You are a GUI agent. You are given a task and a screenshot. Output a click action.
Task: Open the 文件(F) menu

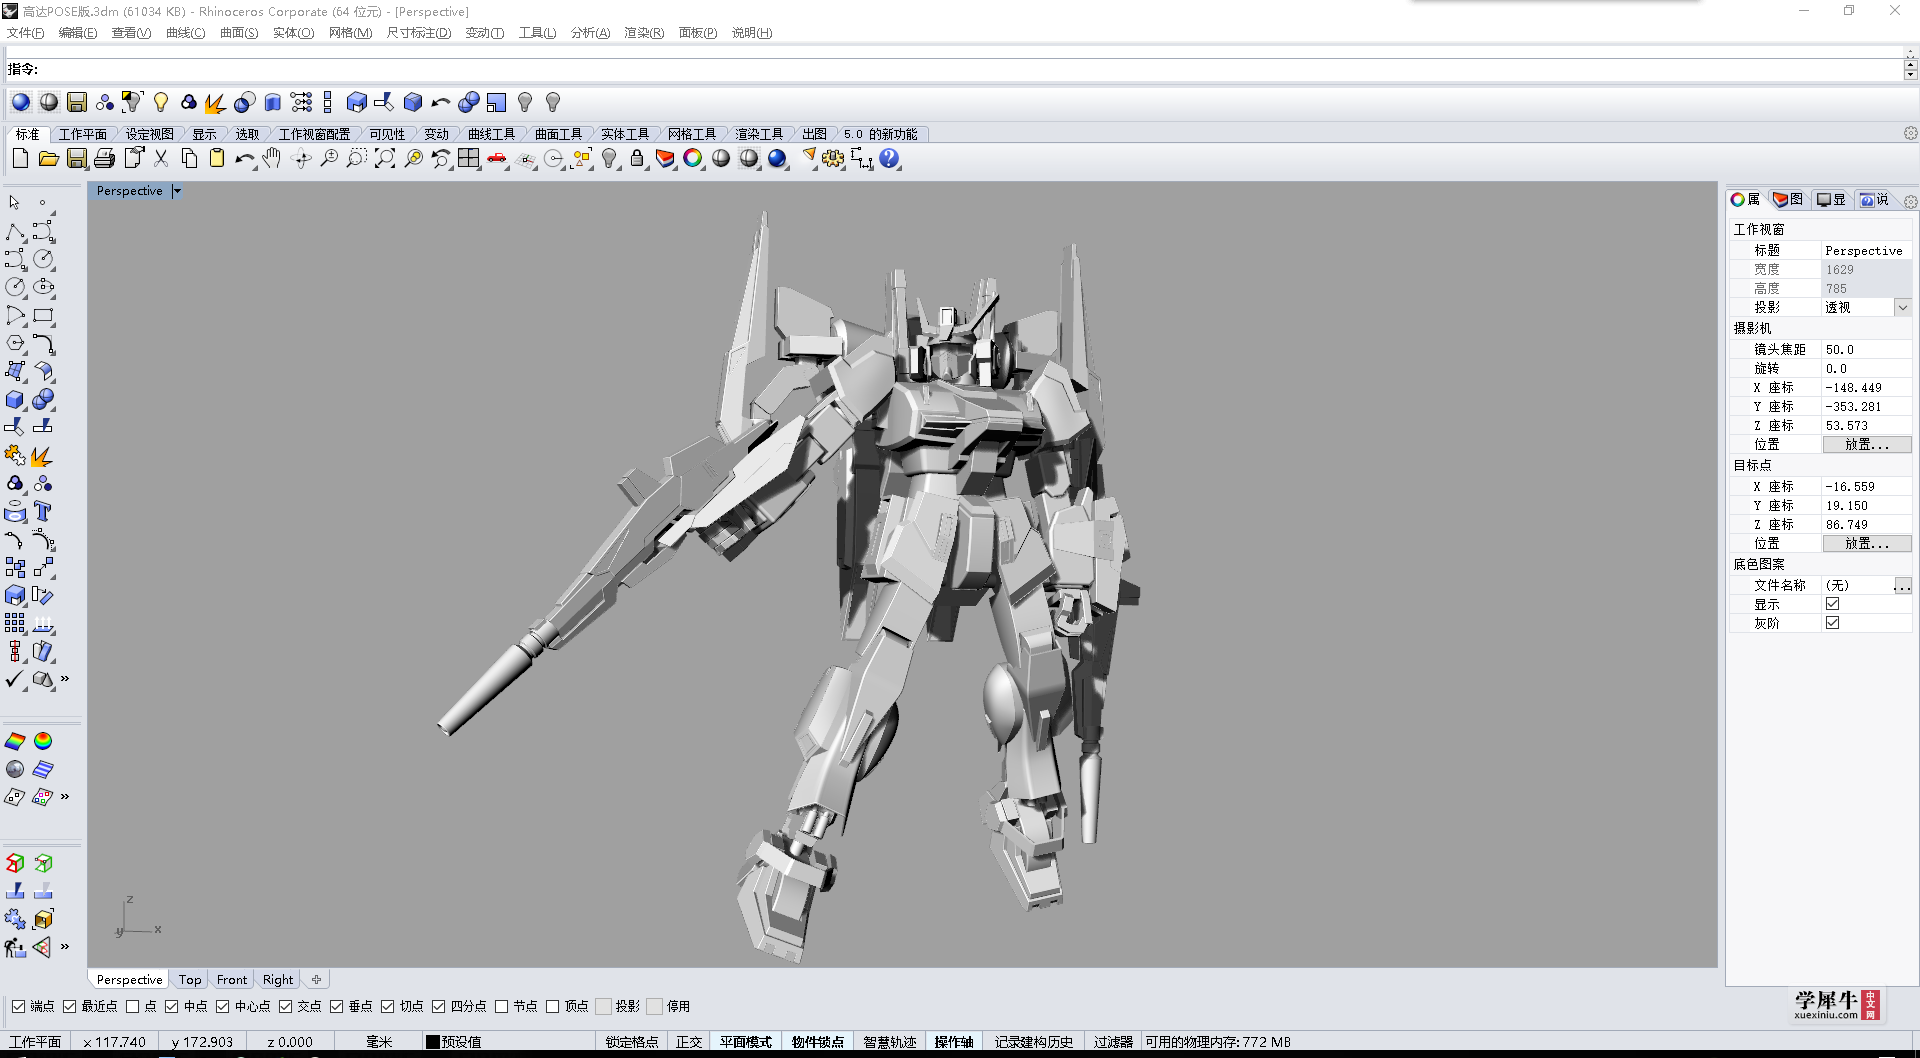25,33
